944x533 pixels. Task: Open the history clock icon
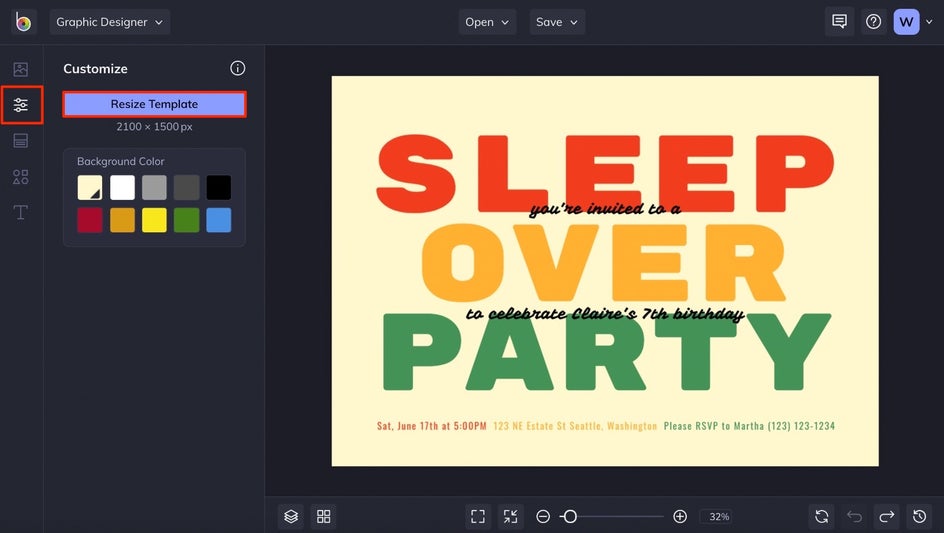point(920,516)
